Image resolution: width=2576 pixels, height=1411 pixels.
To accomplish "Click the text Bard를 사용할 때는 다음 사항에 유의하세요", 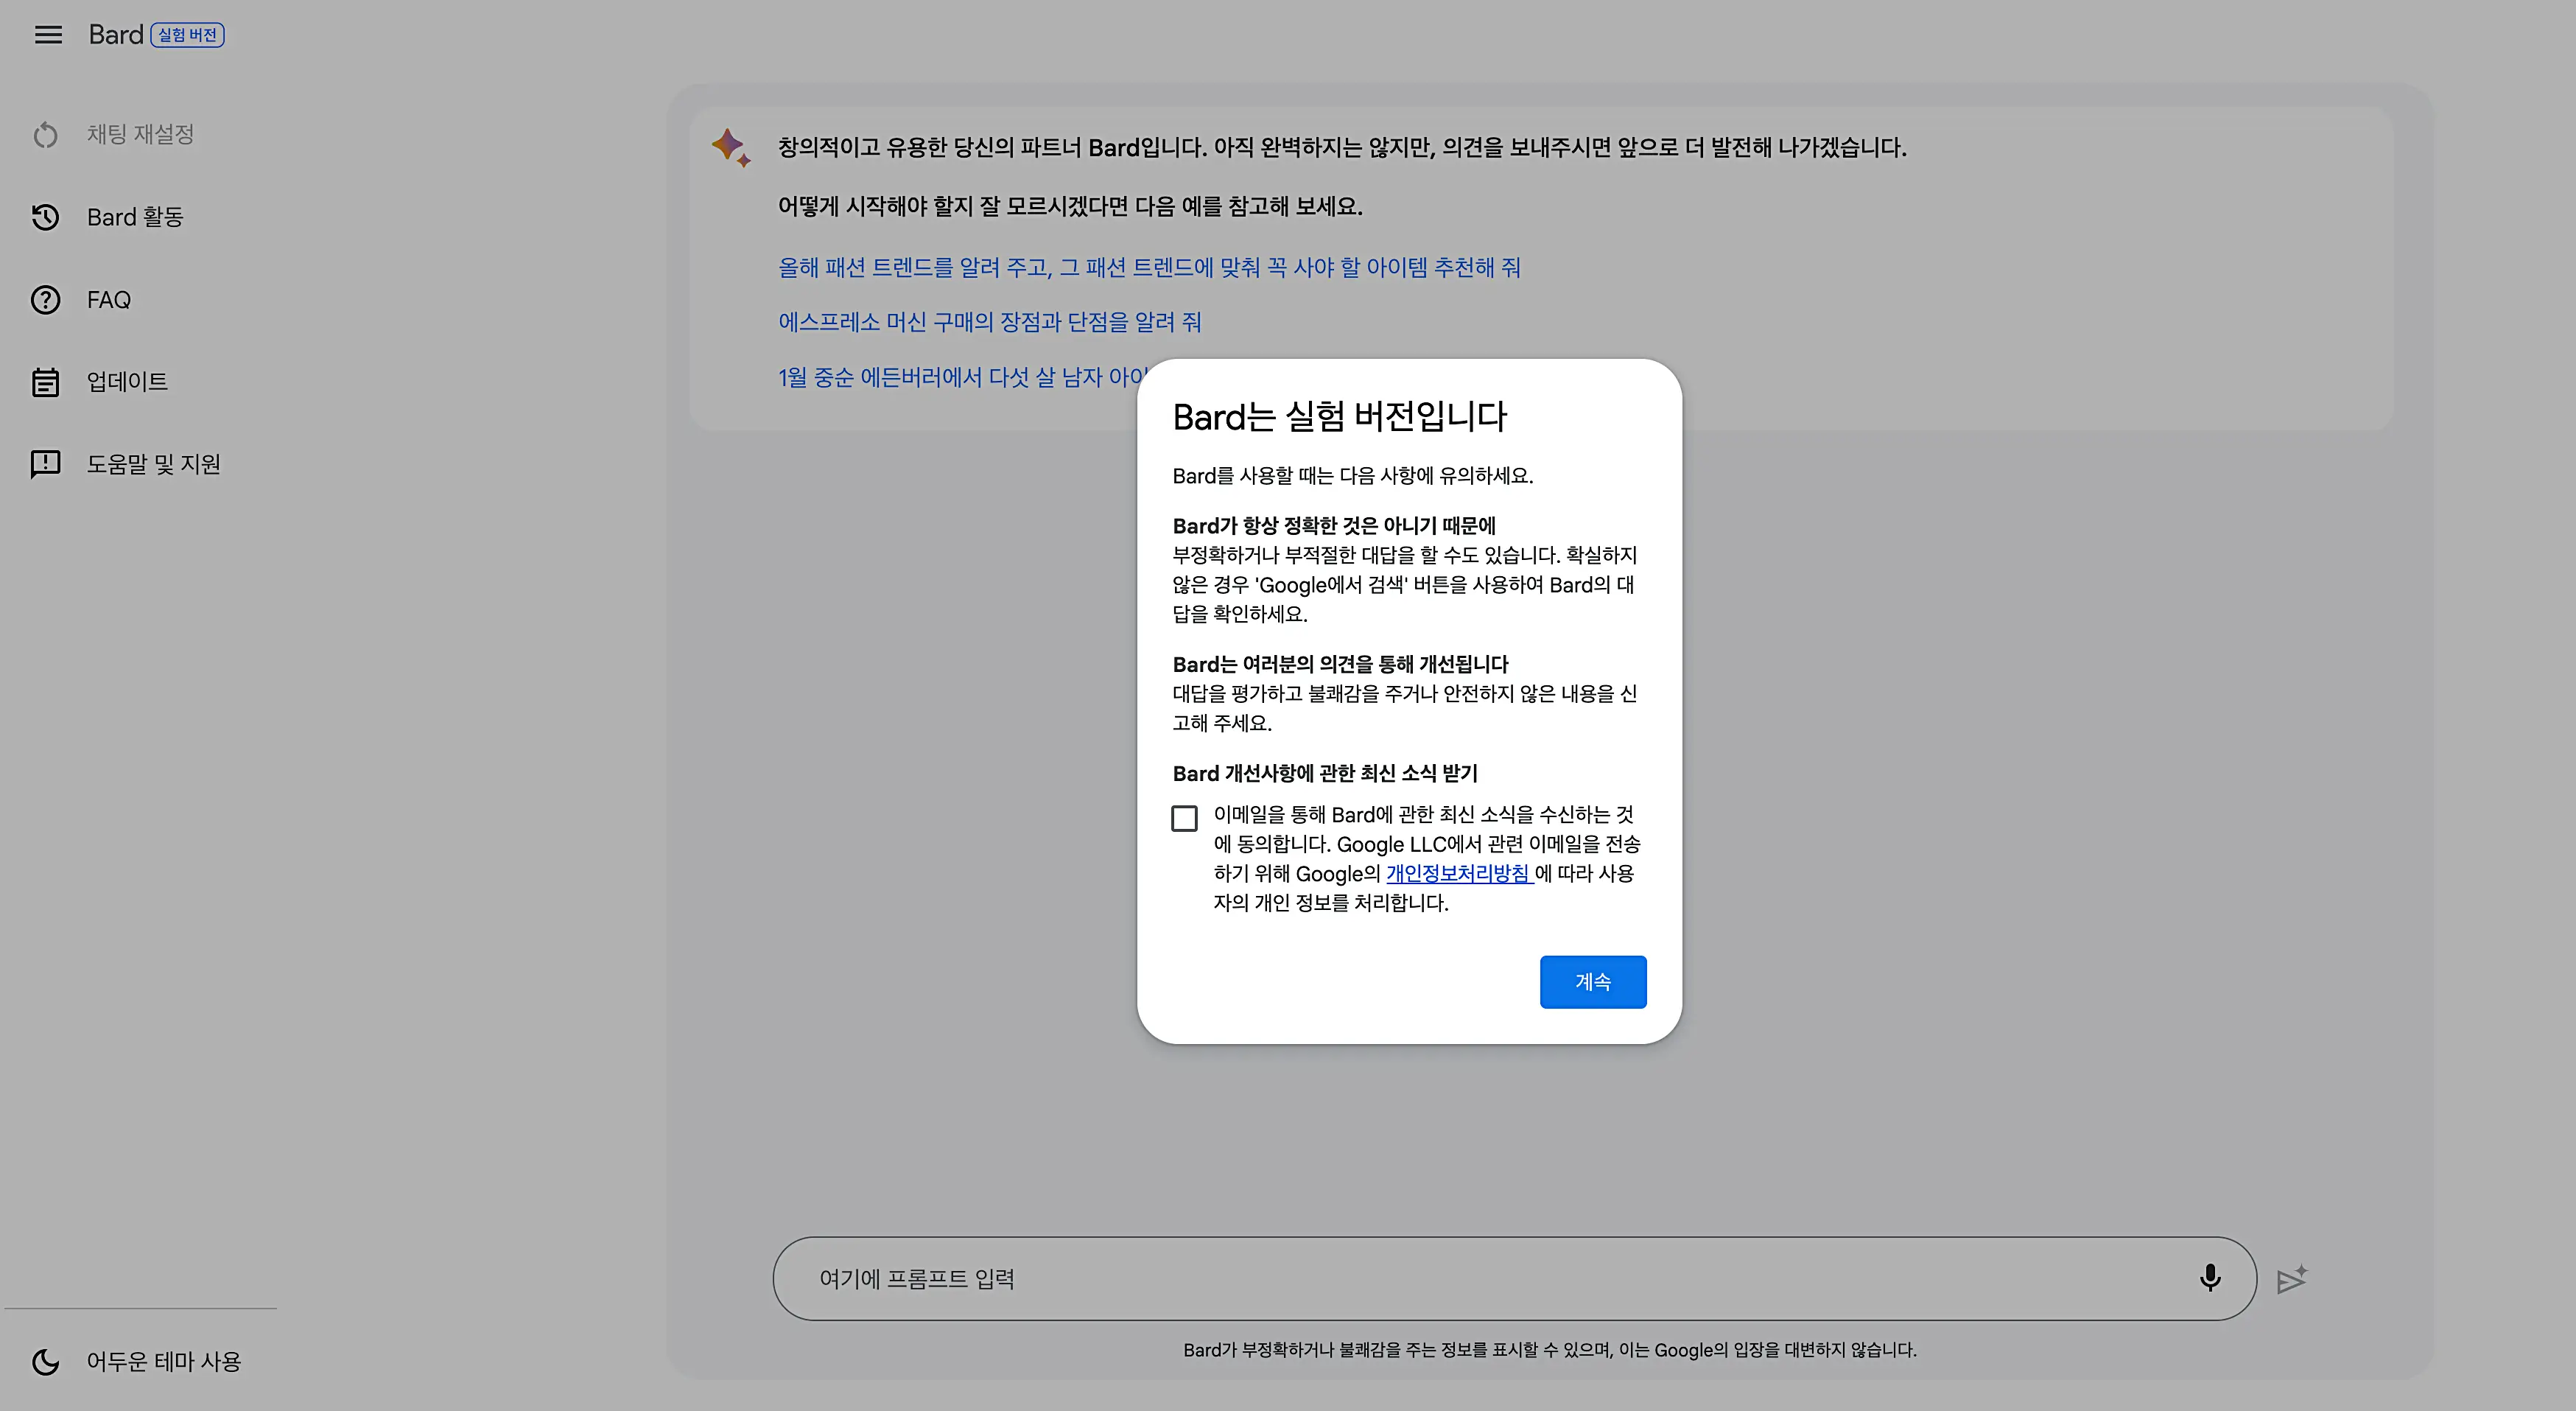I will pyautogui.click(x=1352, y=476).
